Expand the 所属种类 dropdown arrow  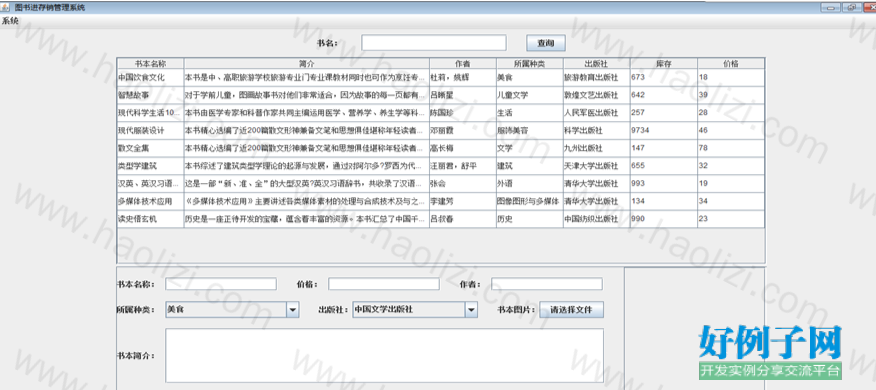[293, 310]
